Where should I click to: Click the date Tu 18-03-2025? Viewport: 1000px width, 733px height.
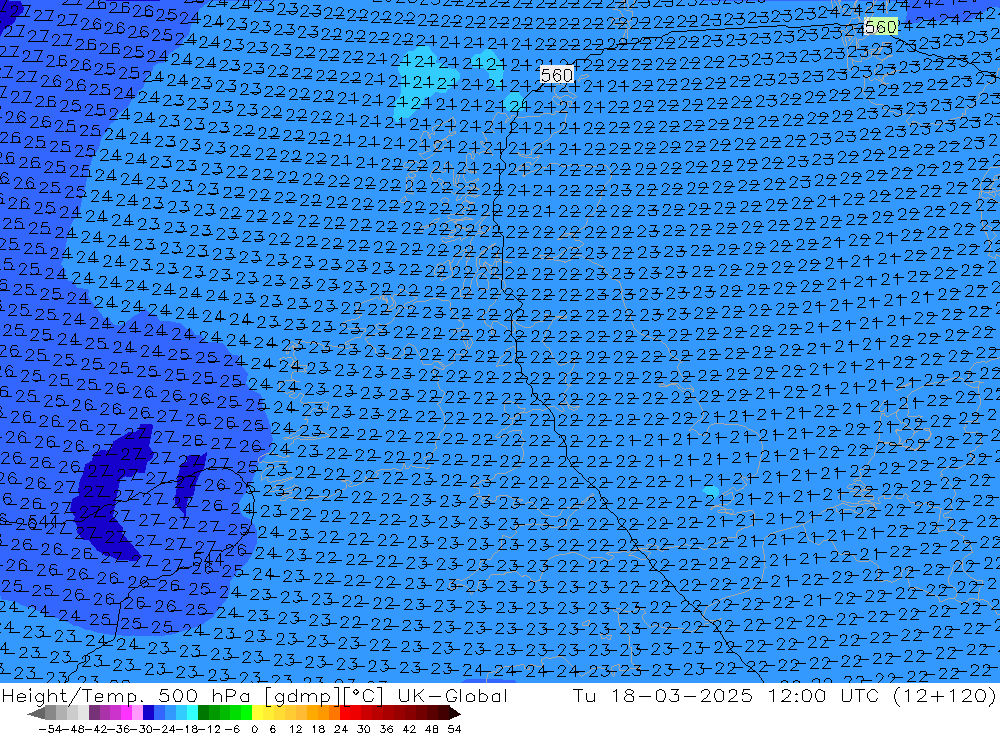[662, 696]
